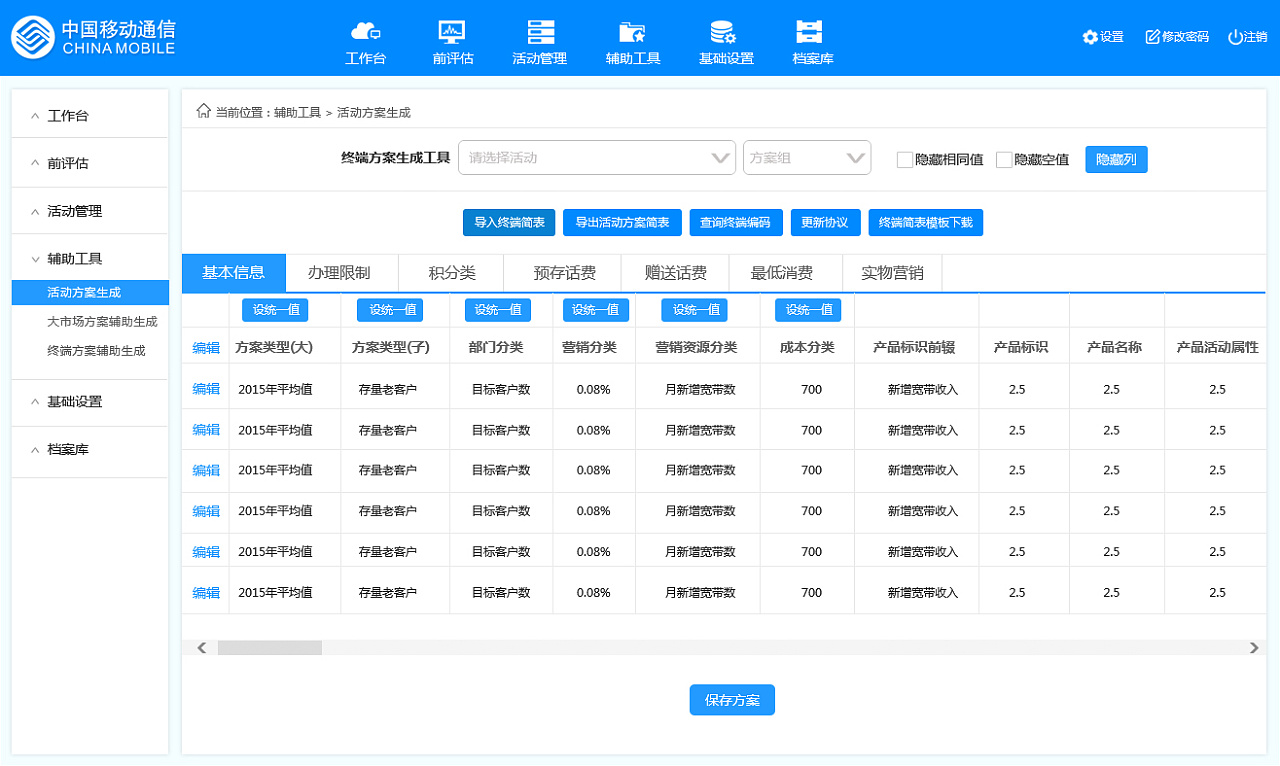Expand the 方案组 dropdown
The width and height of the screenshot is (1280, 766).
806,157
